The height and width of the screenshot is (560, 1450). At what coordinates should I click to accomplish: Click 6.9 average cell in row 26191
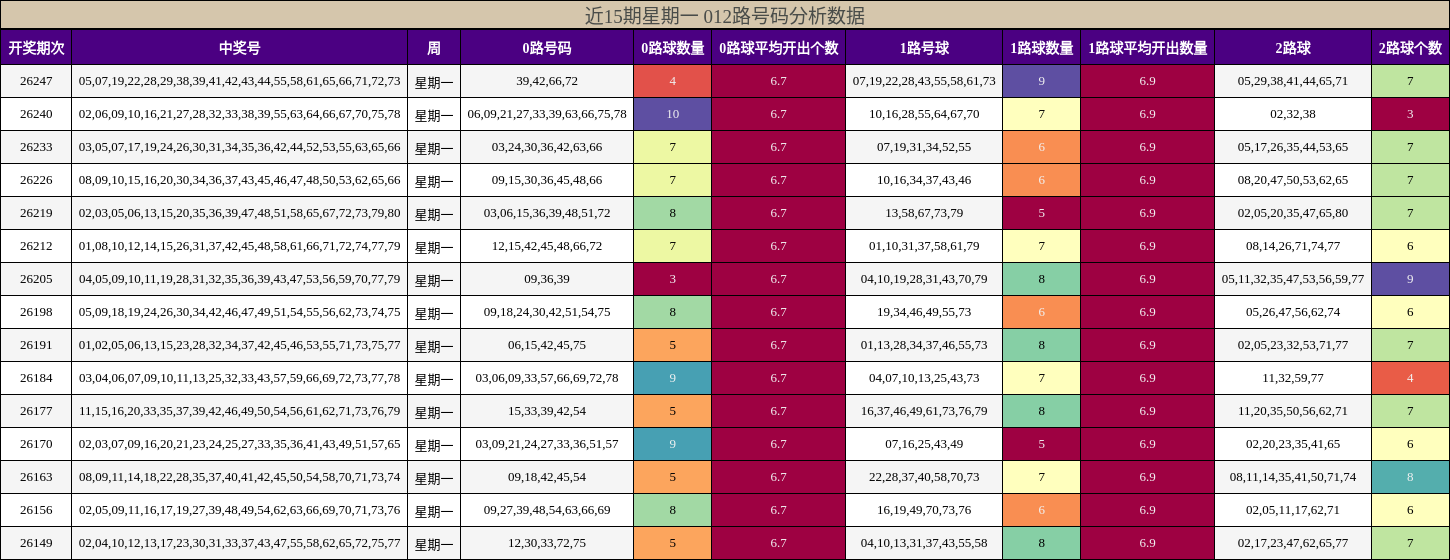tap(1148, 345)
